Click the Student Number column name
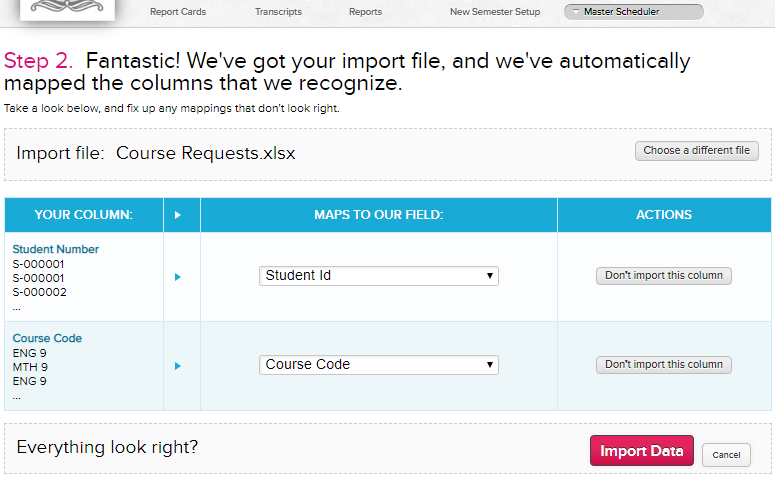 click(x=56, y=249)
